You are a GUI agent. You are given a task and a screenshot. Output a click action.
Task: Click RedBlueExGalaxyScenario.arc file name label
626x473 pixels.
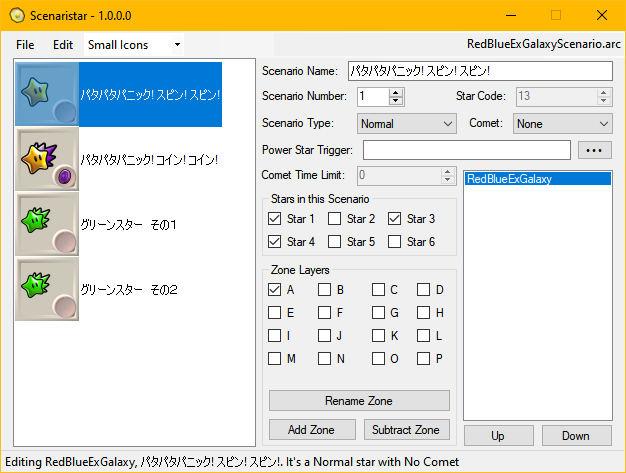(x=544, y=44)
